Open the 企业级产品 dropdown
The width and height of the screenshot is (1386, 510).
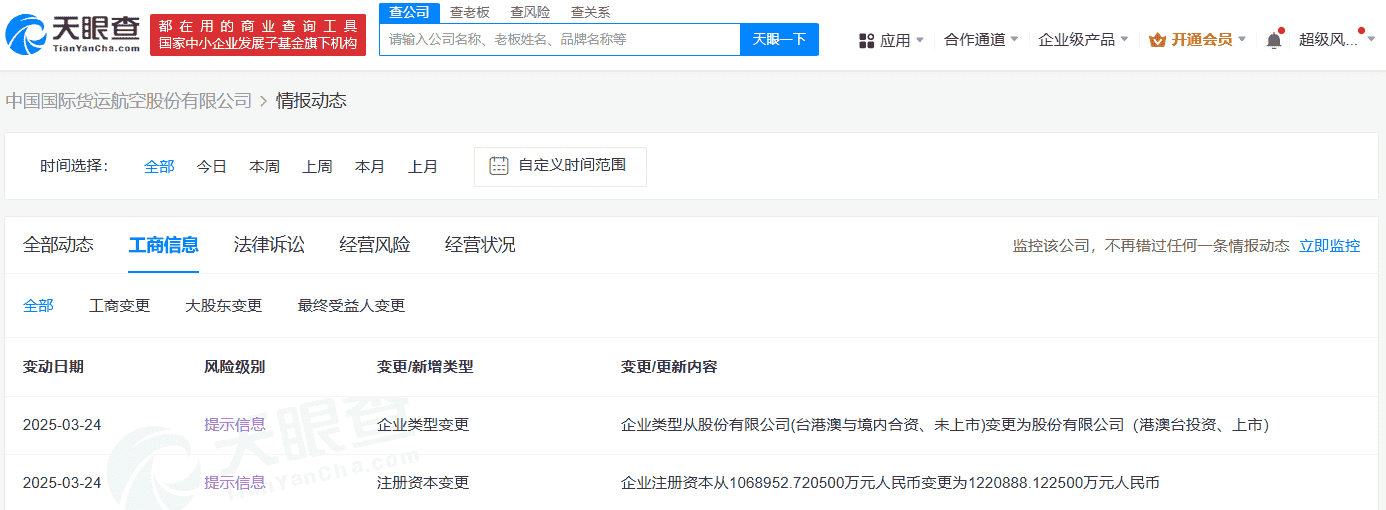[1083, 40]
